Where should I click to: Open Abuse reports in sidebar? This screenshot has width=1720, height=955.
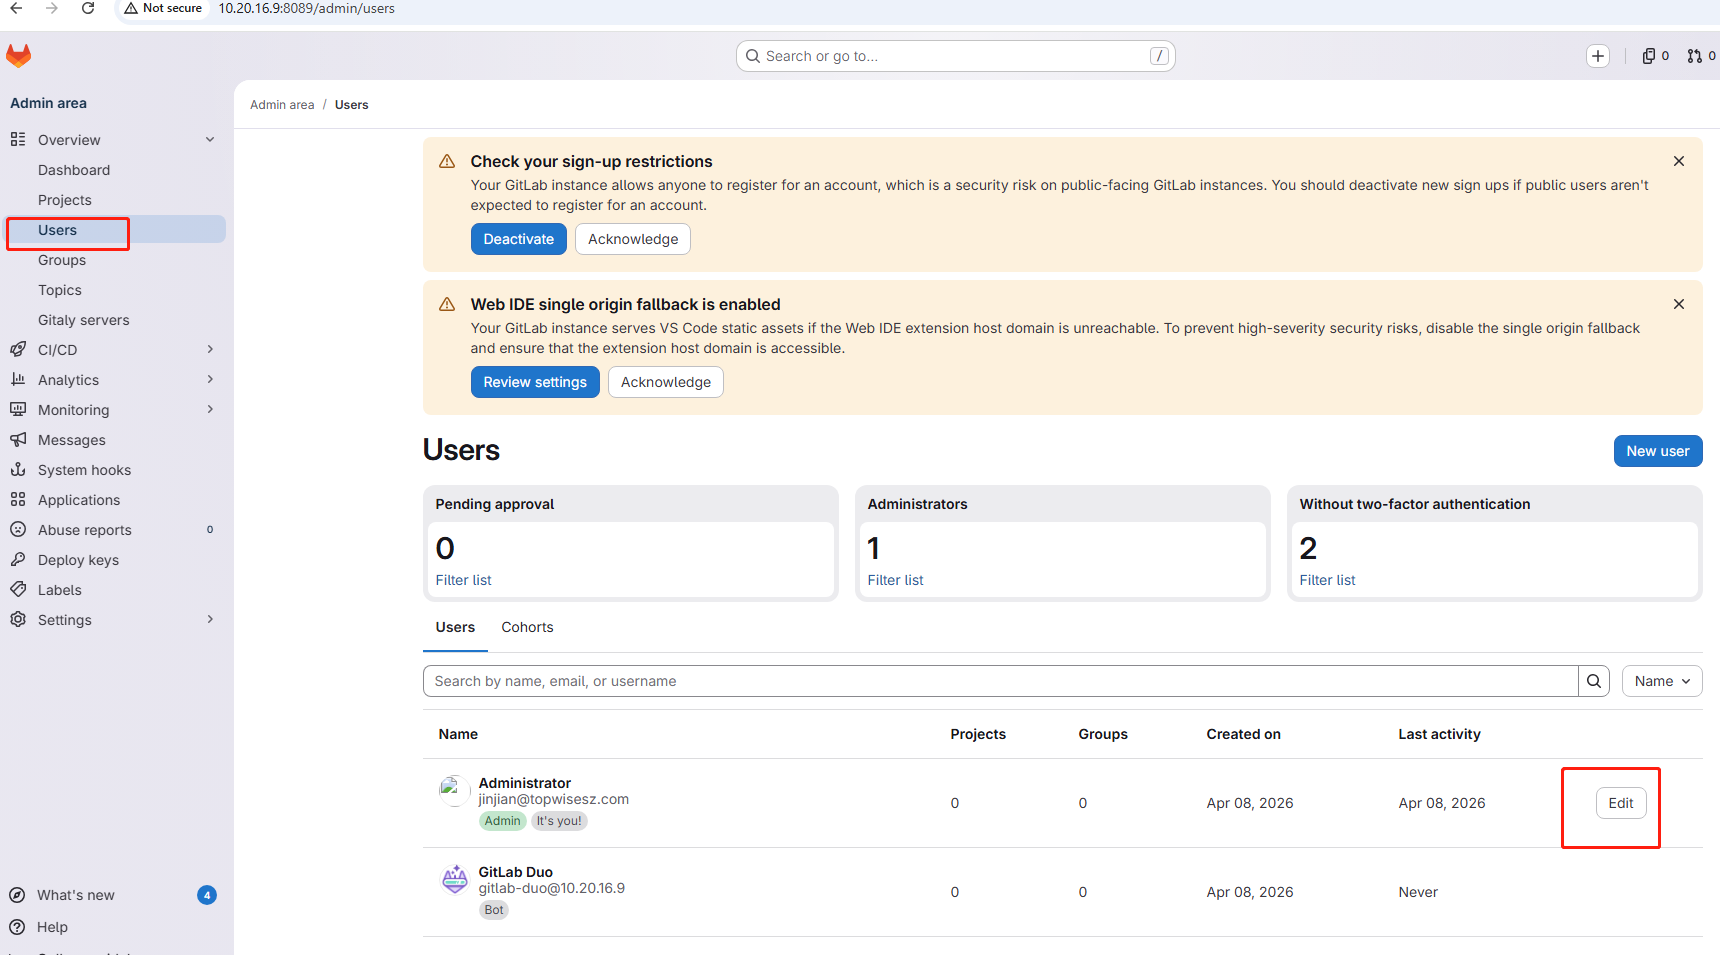point(115,530)
